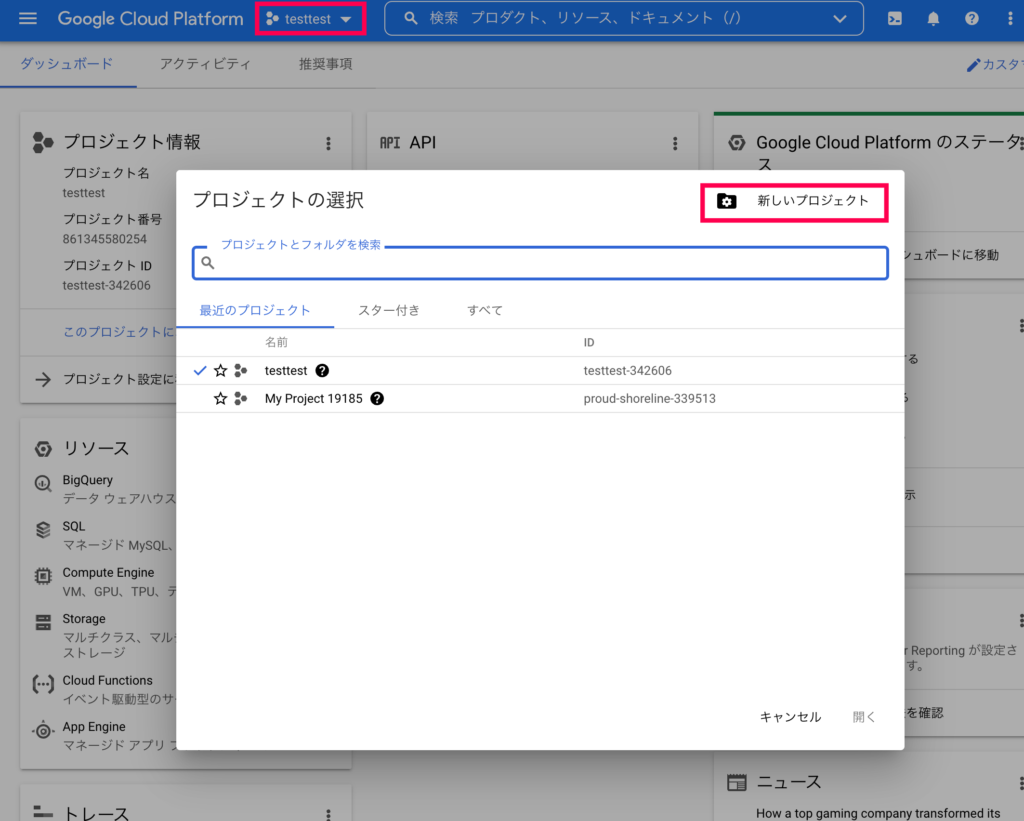Star the testtest project
This screenshot has width=1024, height=821.
(x=221, y=371)
